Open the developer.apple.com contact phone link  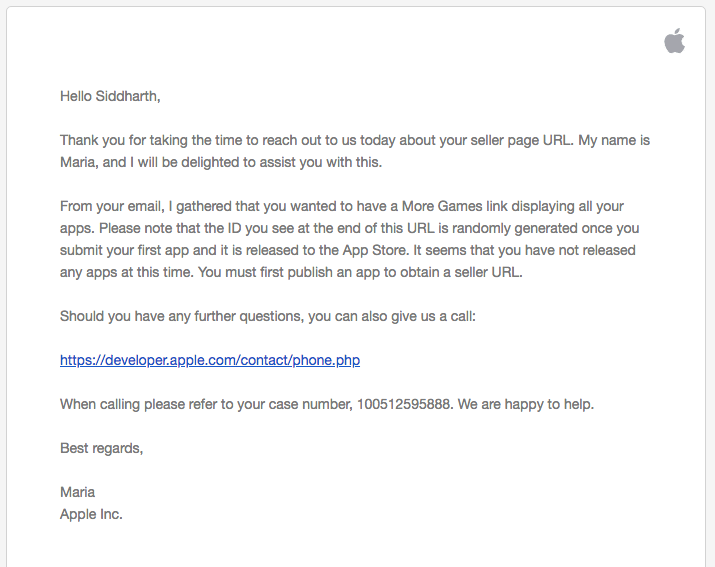(210, 360)
